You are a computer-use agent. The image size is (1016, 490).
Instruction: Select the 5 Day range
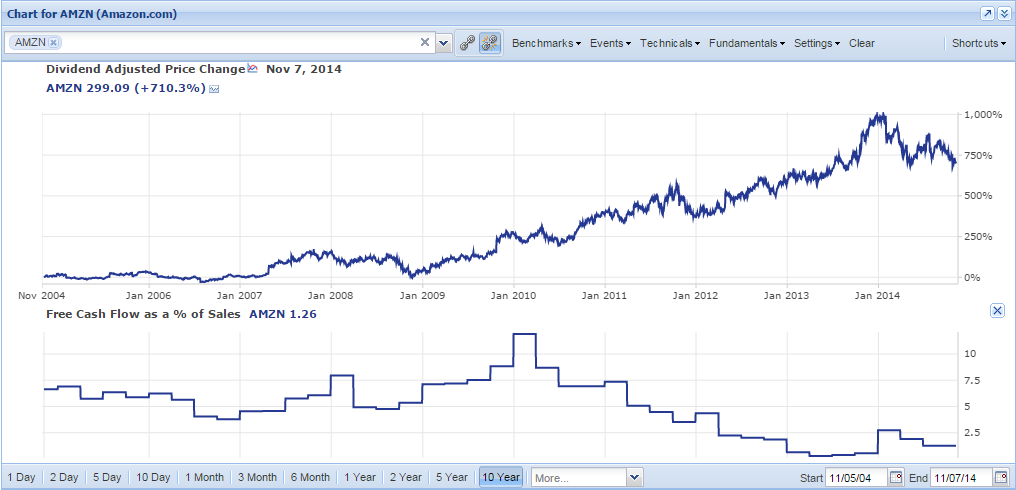[106, 477]
